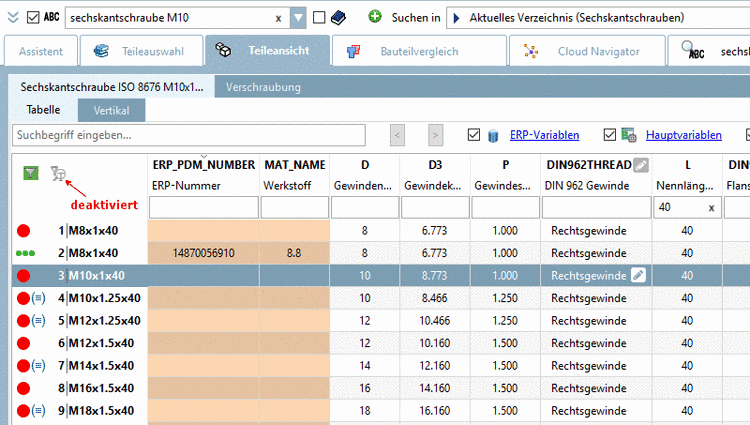Open the Cloud Navigator tab
This screenshot has width=750, height=425.
click(587, 51)
